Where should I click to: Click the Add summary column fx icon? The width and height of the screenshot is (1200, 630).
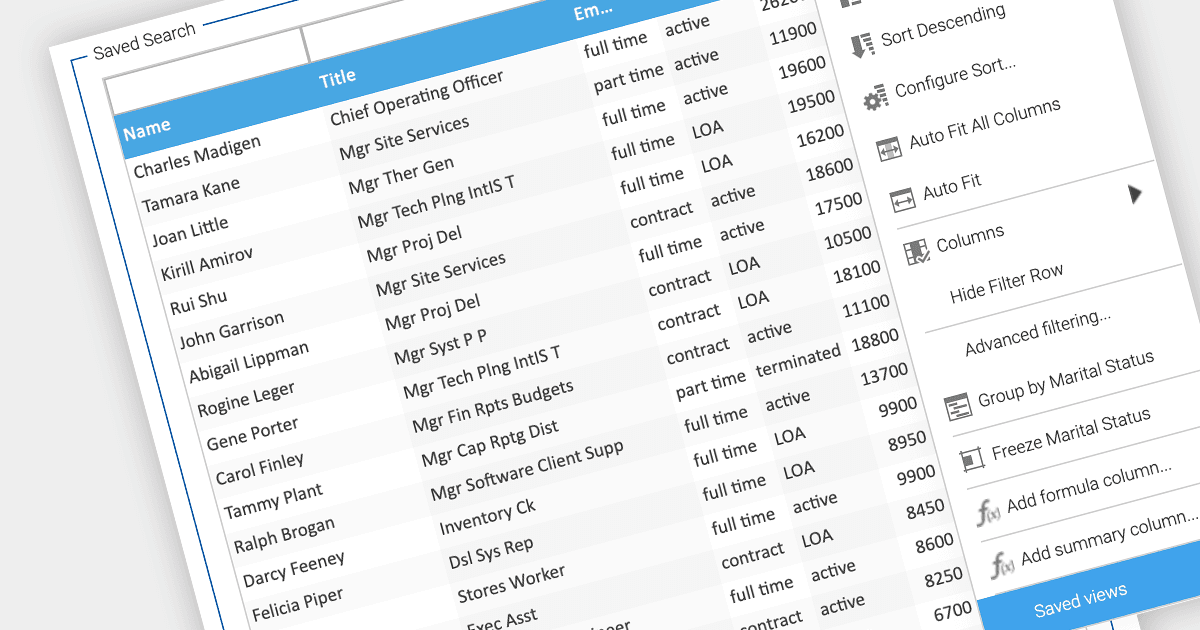tap(1002, 566)
